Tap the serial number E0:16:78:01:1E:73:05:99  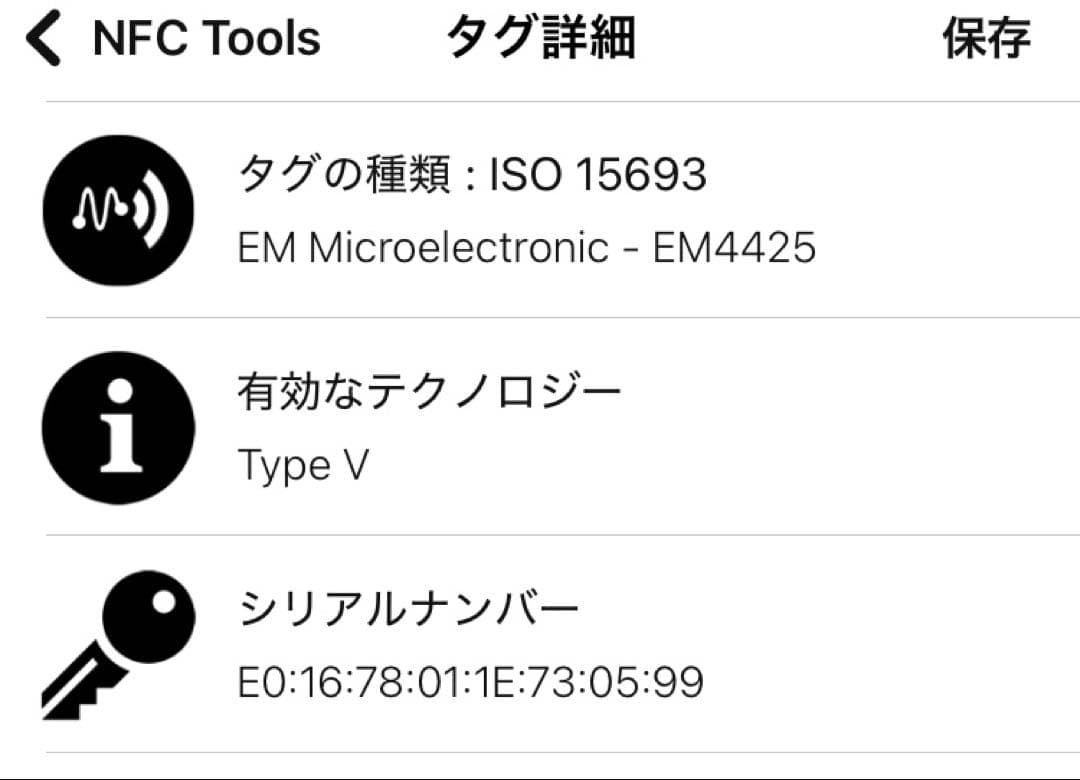point(470,682)
